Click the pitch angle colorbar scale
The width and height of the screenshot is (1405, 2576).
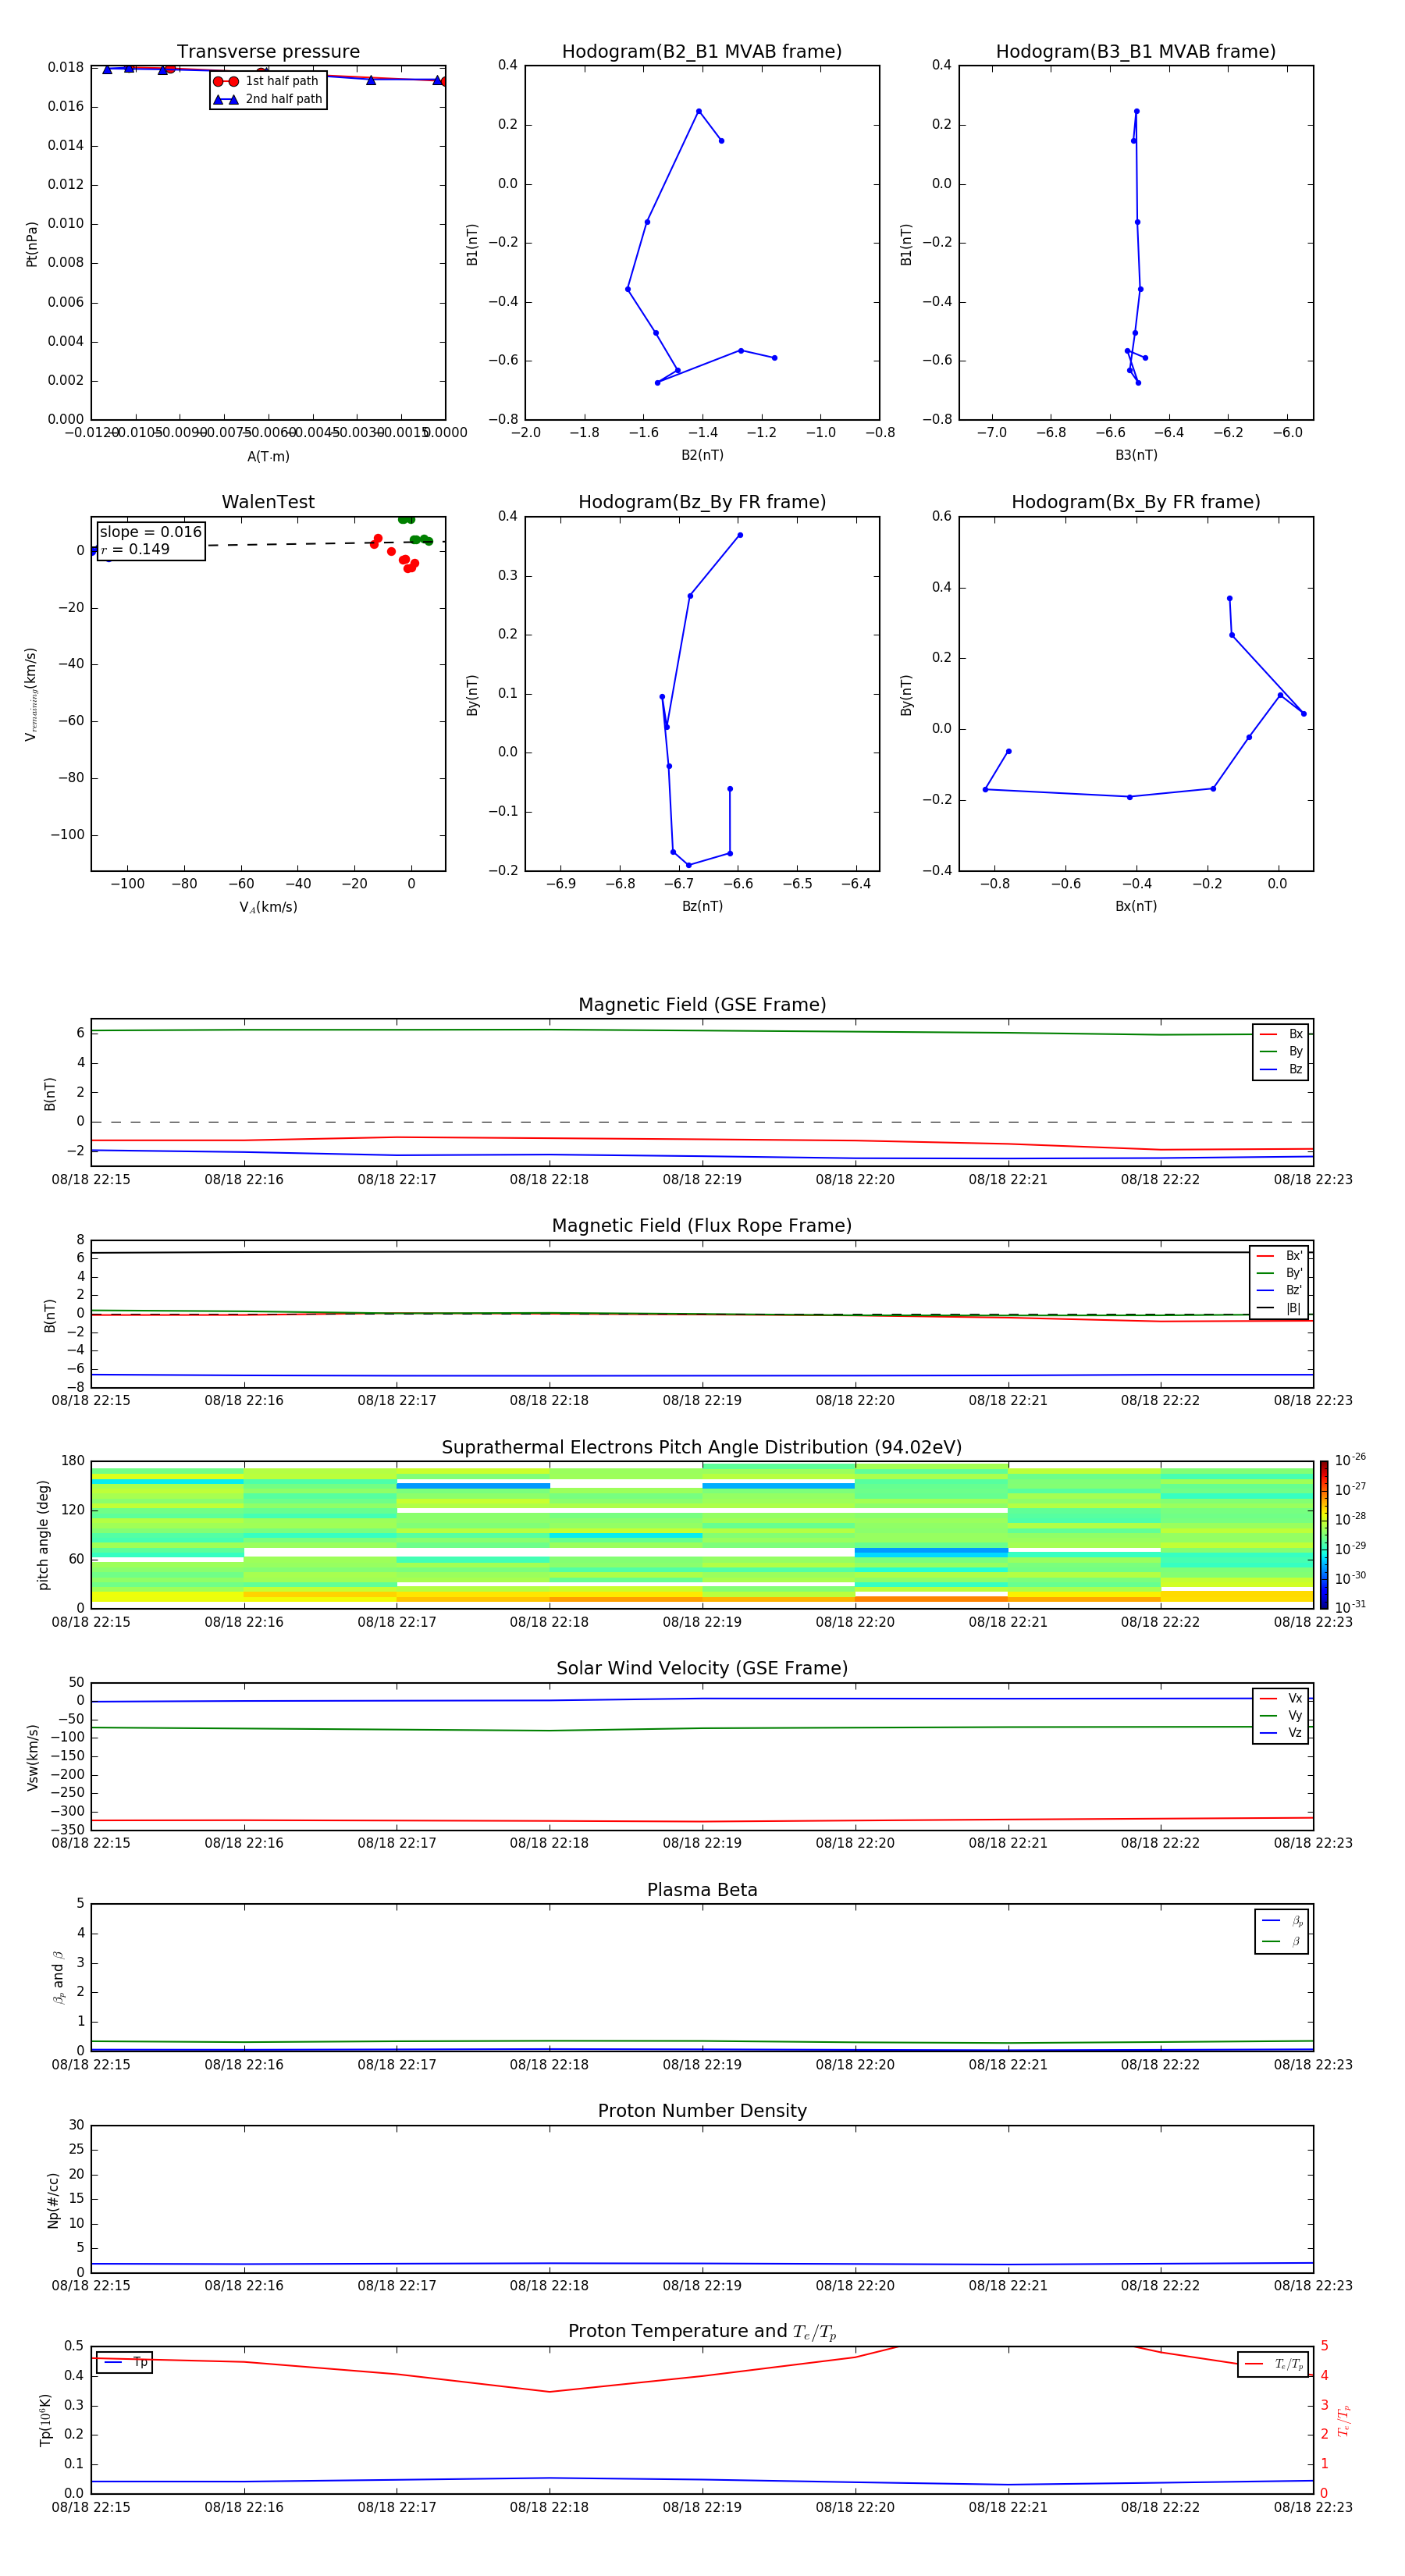click(1324, 1535)
